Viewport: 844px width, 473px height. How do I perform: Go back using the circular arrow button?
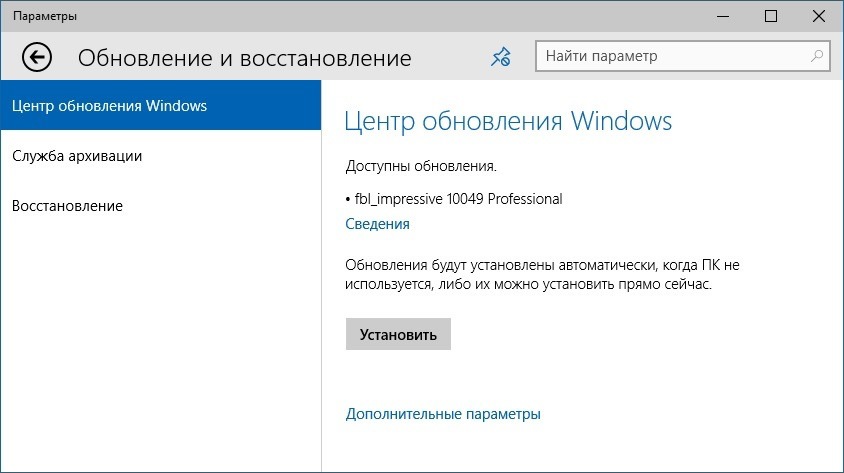tap(37, 57)
